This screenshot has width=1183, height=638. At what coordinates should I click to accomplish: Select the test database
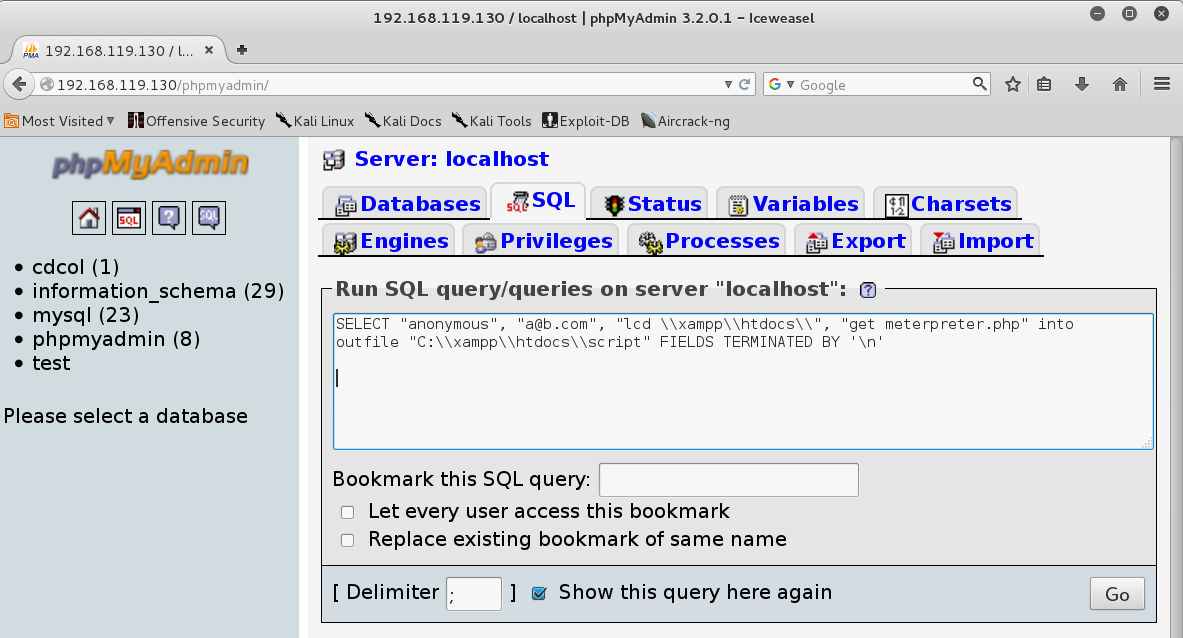point(51,363)
